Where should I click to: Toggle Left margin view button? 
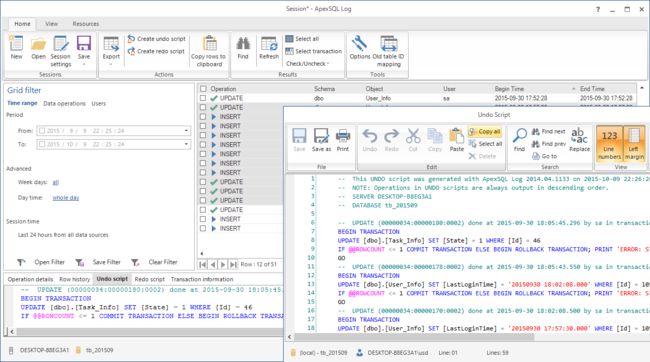tap(634, 143)
